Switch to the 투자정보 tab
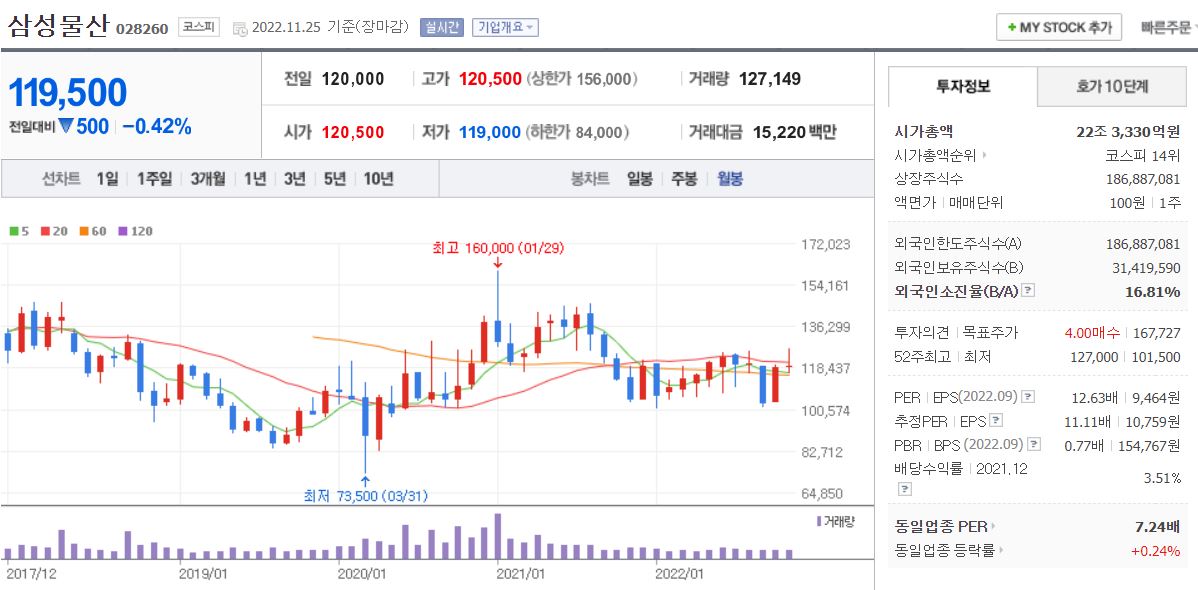 (x=963, y=86)
